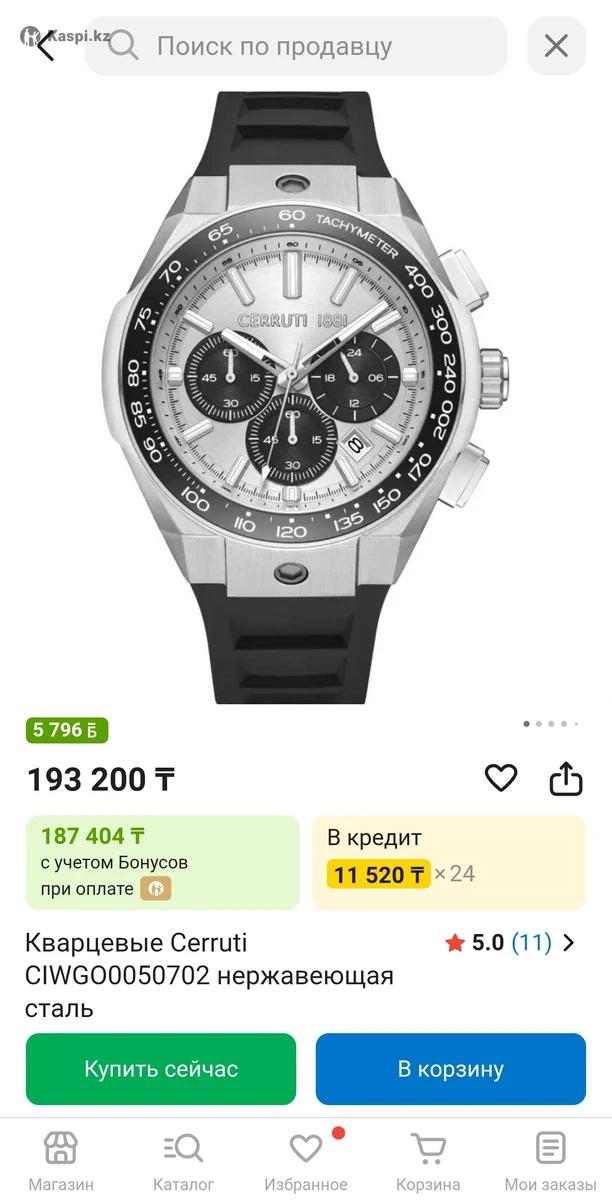Open the 'Каталог' tab
This screenshot has width=612, height=1200.
pos(184,1160)
